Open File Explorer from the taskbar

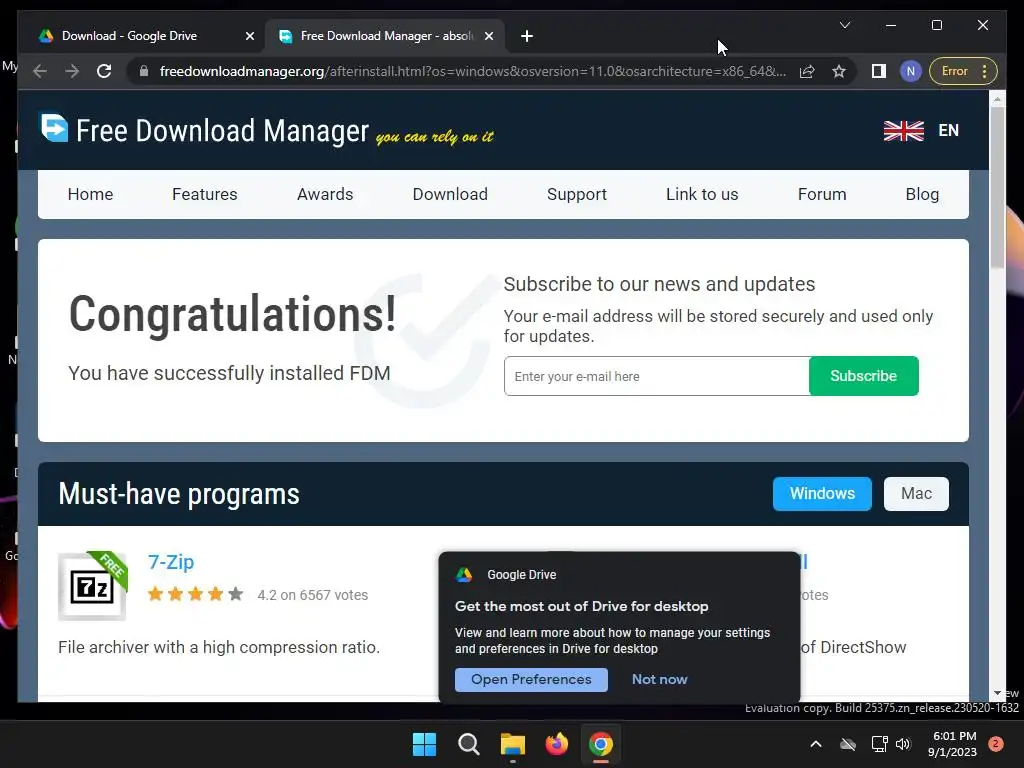(513, 744)
